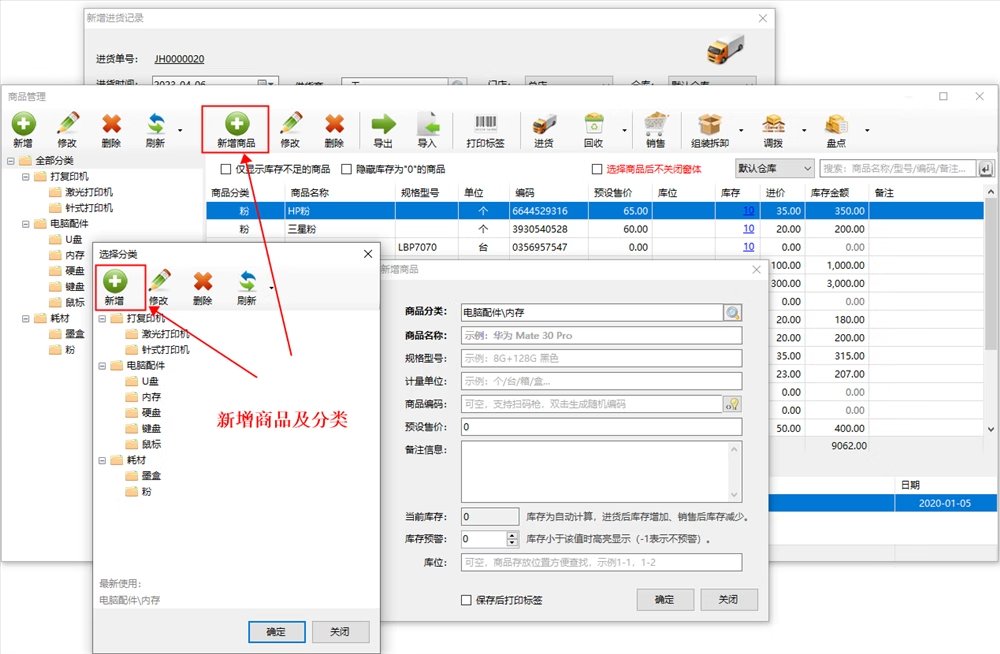Open dropdown arrow next to 刷新 in 商品管理
This screenshot has width=1000, height=654.
[x=180, y=130]
